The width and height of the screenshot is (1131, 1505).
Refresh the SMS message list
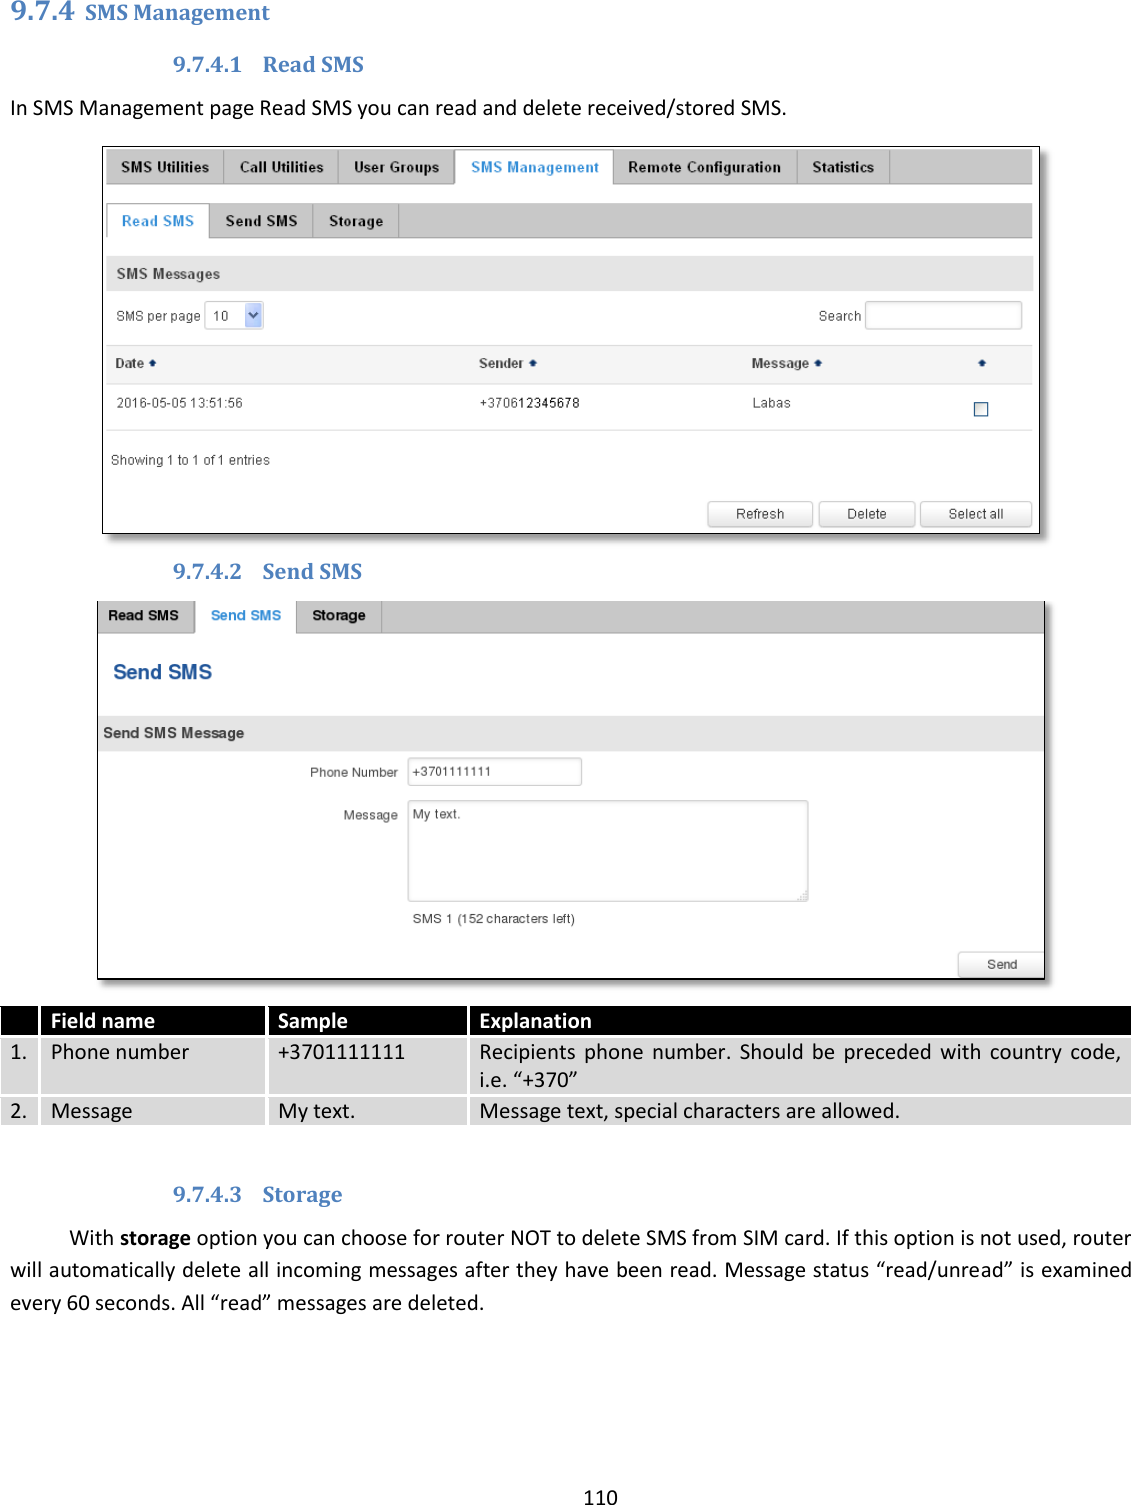[760, 513]
